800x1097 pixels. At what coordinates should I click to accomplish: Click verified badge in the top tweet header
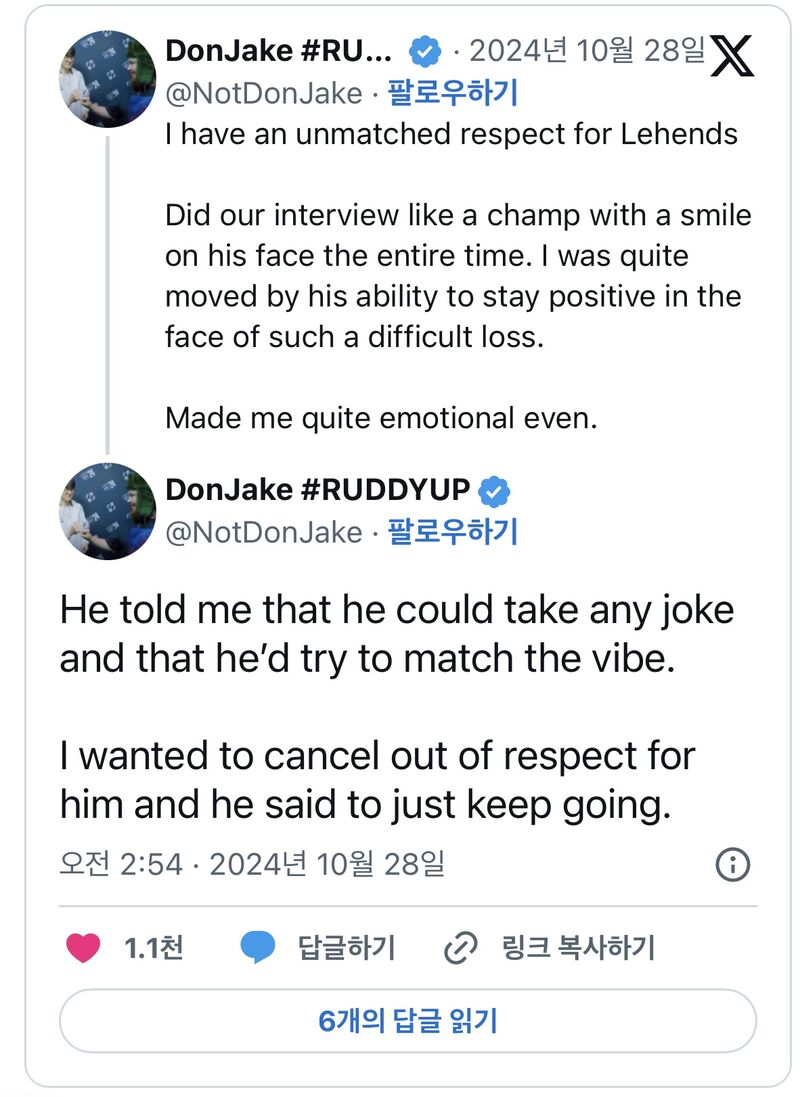click(x=428, y=50)
